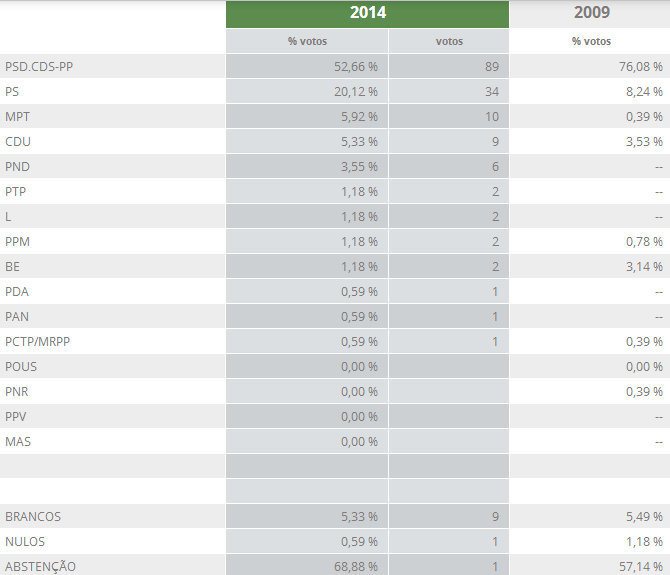Click the PDA party label
This screenshot has height=575, width=670.
(17, 292)
